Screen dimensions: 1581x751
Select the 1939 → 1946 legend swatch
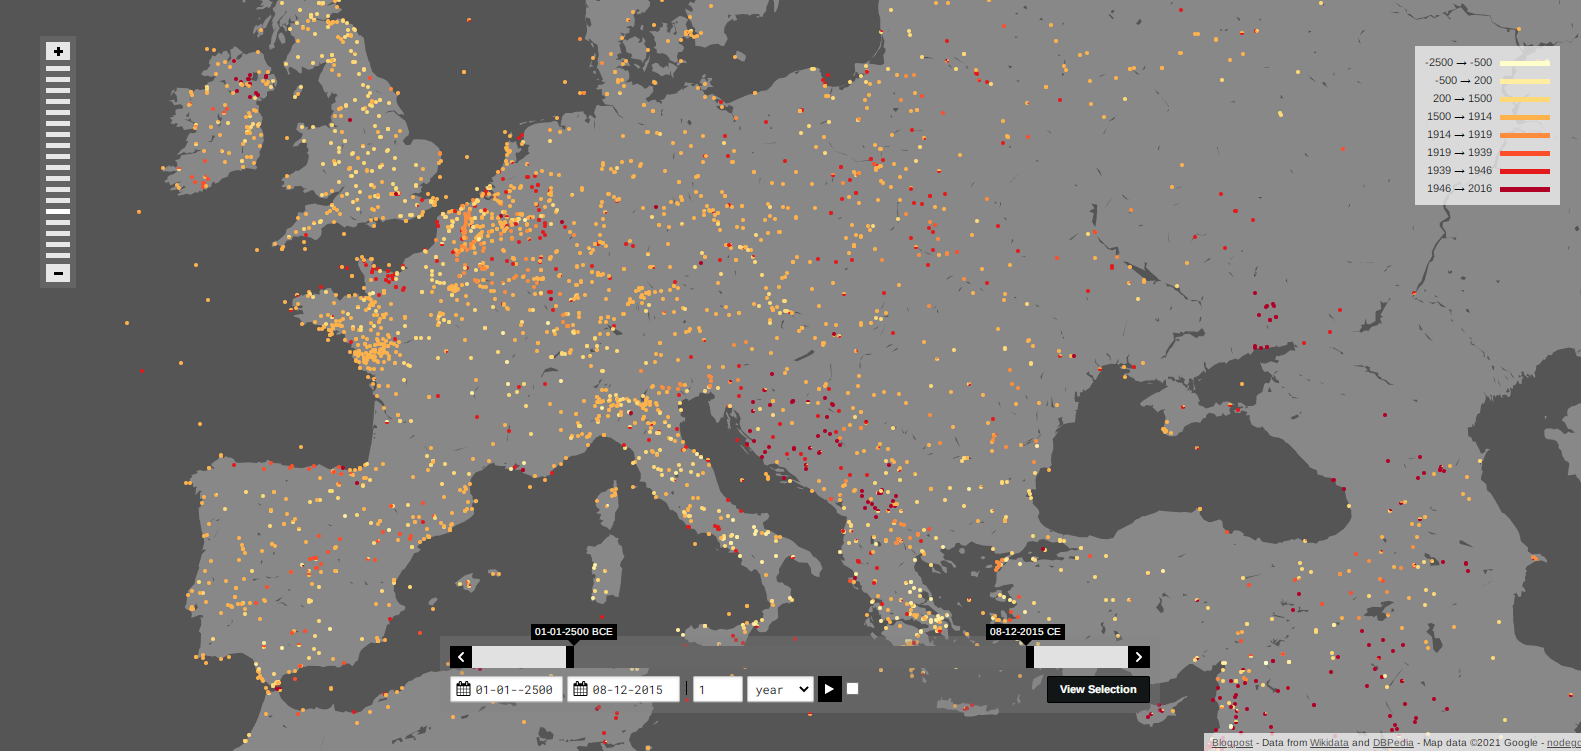click(x=1525, y=171)
